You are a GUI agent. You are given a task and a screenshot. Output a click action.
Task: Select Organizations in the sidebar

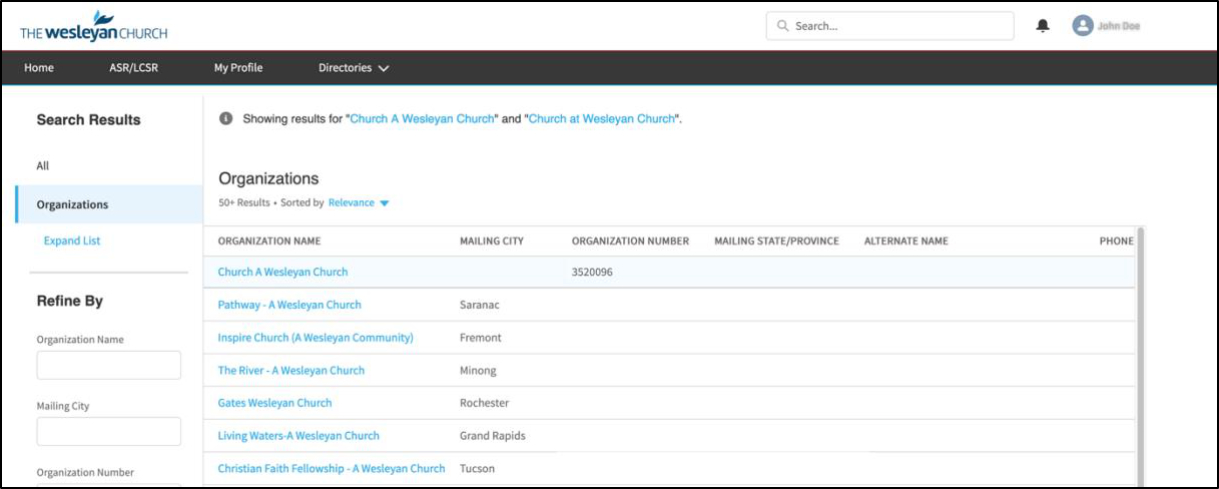tap(109, 204)
